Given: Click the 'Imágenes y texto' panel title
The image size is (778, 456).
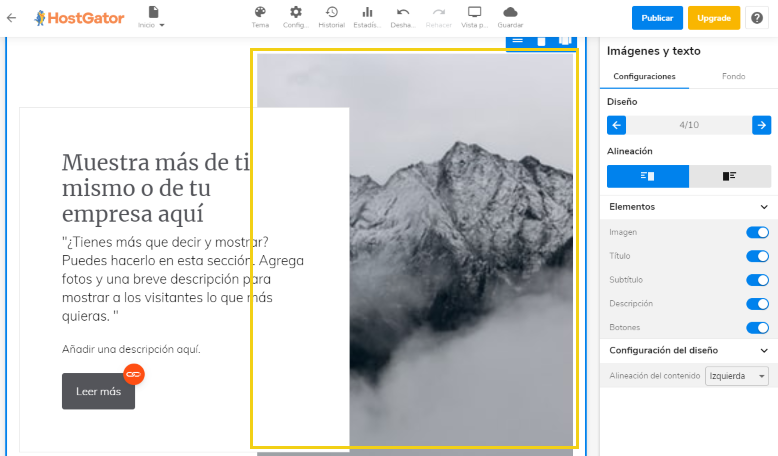Looking at the screenshot, I should 653,51.
